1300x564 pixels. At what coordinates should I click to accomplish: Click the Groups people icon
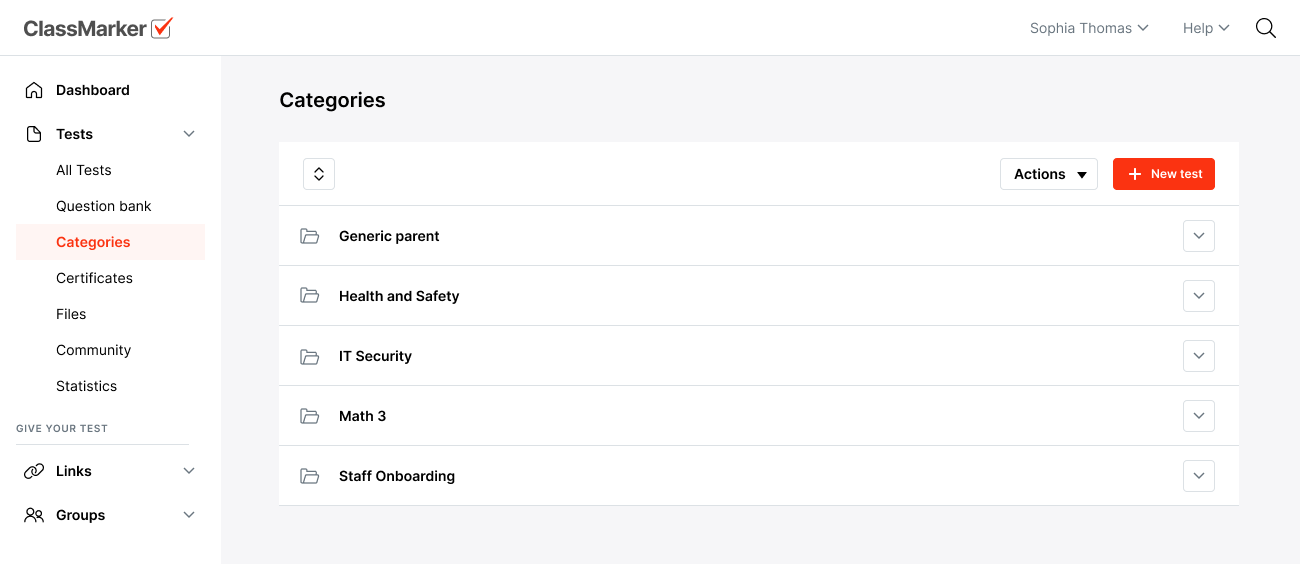click(x=34, y=515)
